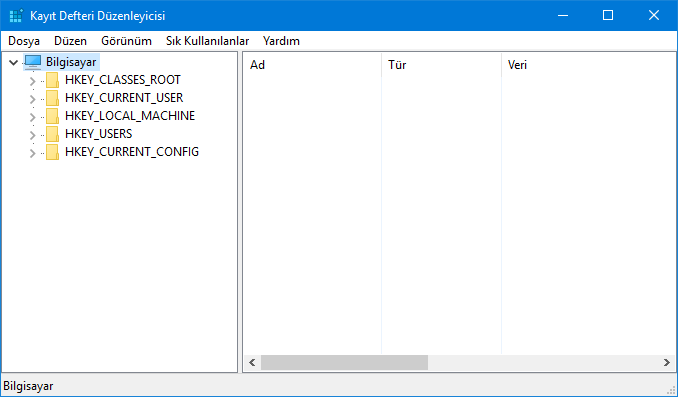Click the Registry Editor app icon in title bar

pos(16,16)
